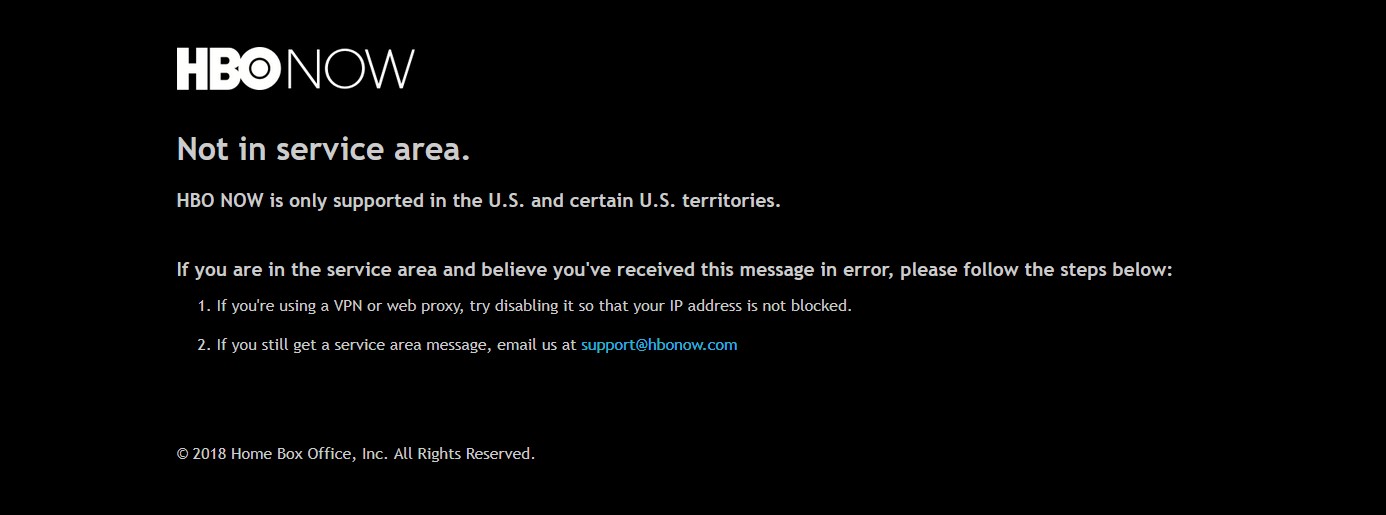Click the 'If you are in the service area' line
1386x515 pixels.
click(x=674, y=270)
